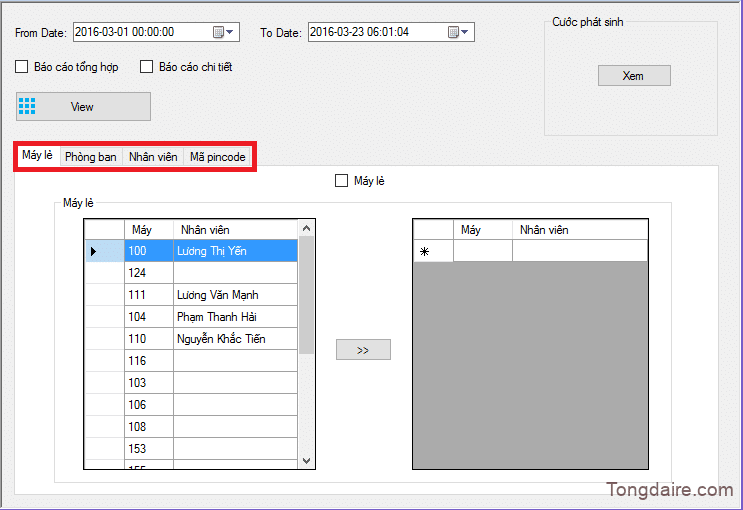Open the Nhân viên tab

153,157
